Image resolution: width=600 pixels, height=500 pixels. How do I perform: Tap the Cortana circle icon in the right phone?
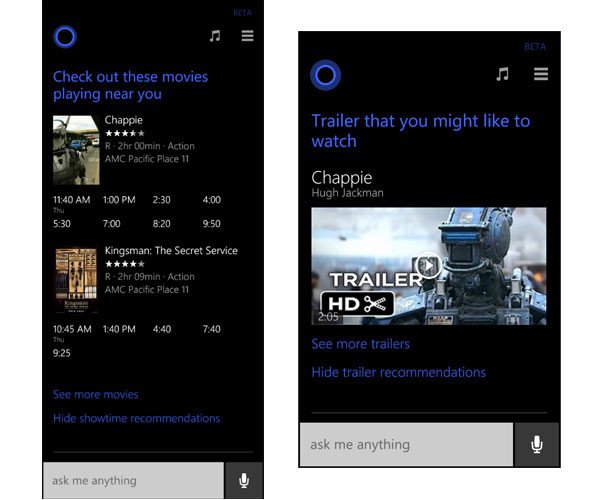(325, 75)
